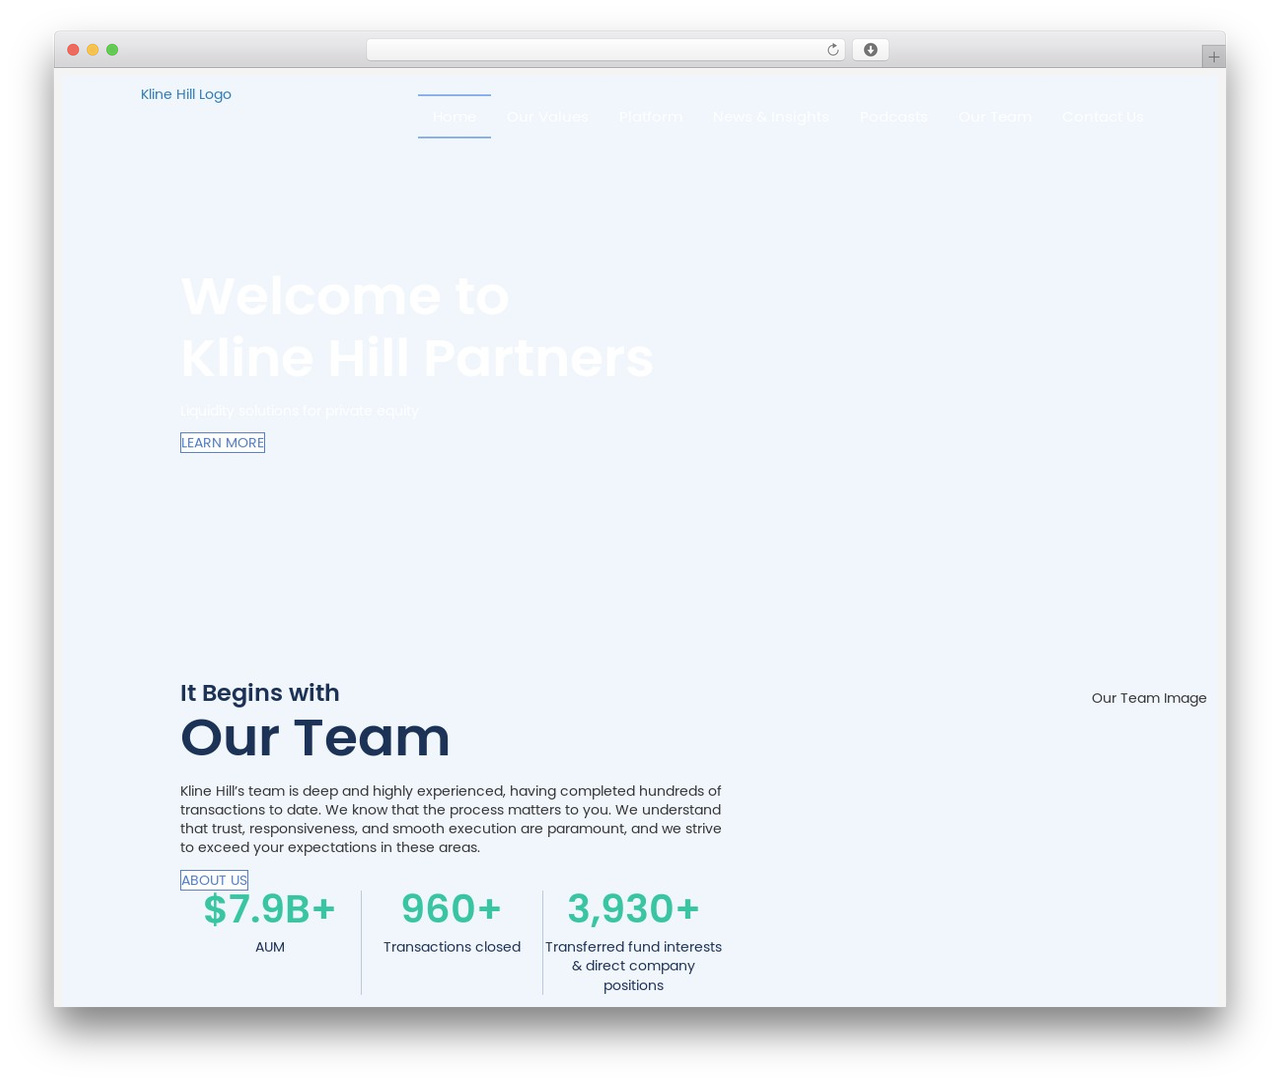The height and width of the screenshot is (1084, 1280).
Task: Click the Welcome to Kline Hill Partners heading
Action: point(417,327)
